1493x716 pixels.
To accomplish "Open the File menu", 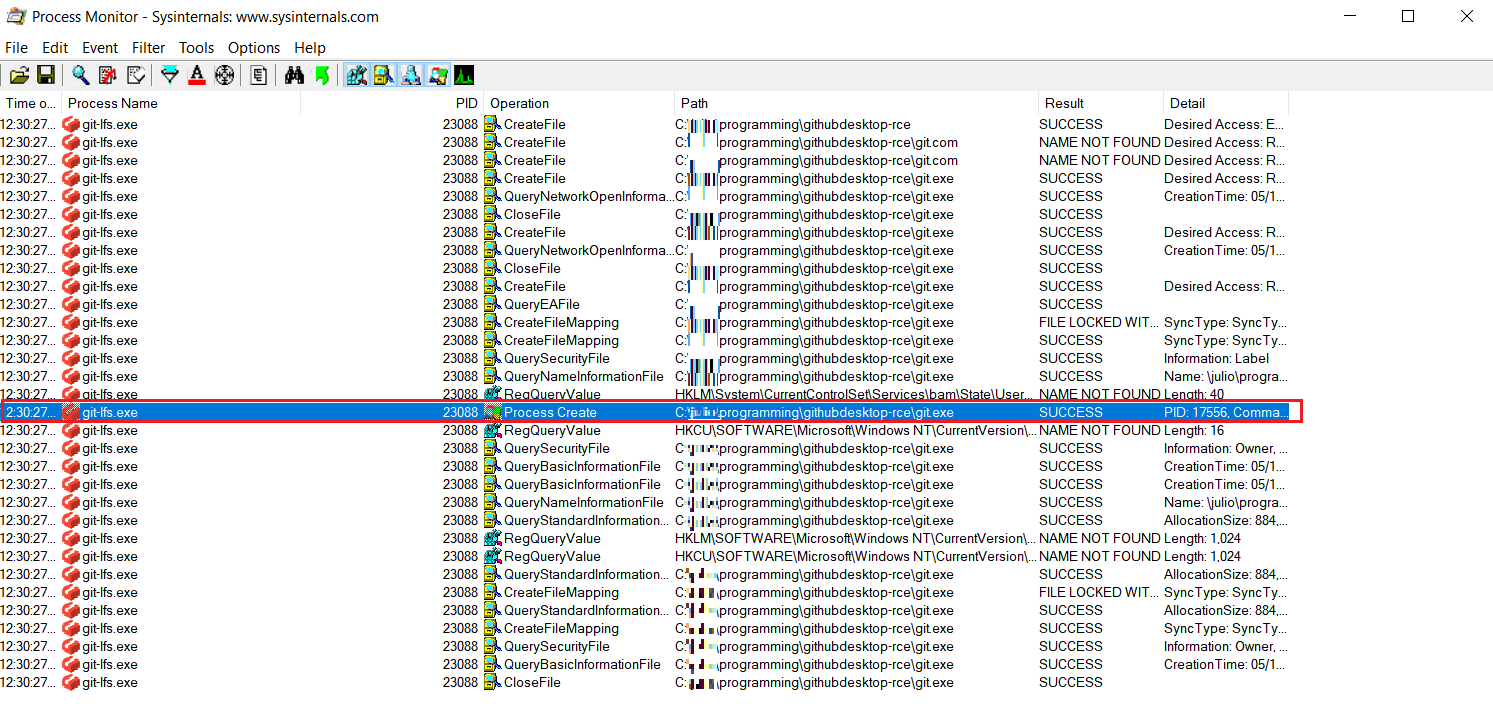I will click(17, 47).
